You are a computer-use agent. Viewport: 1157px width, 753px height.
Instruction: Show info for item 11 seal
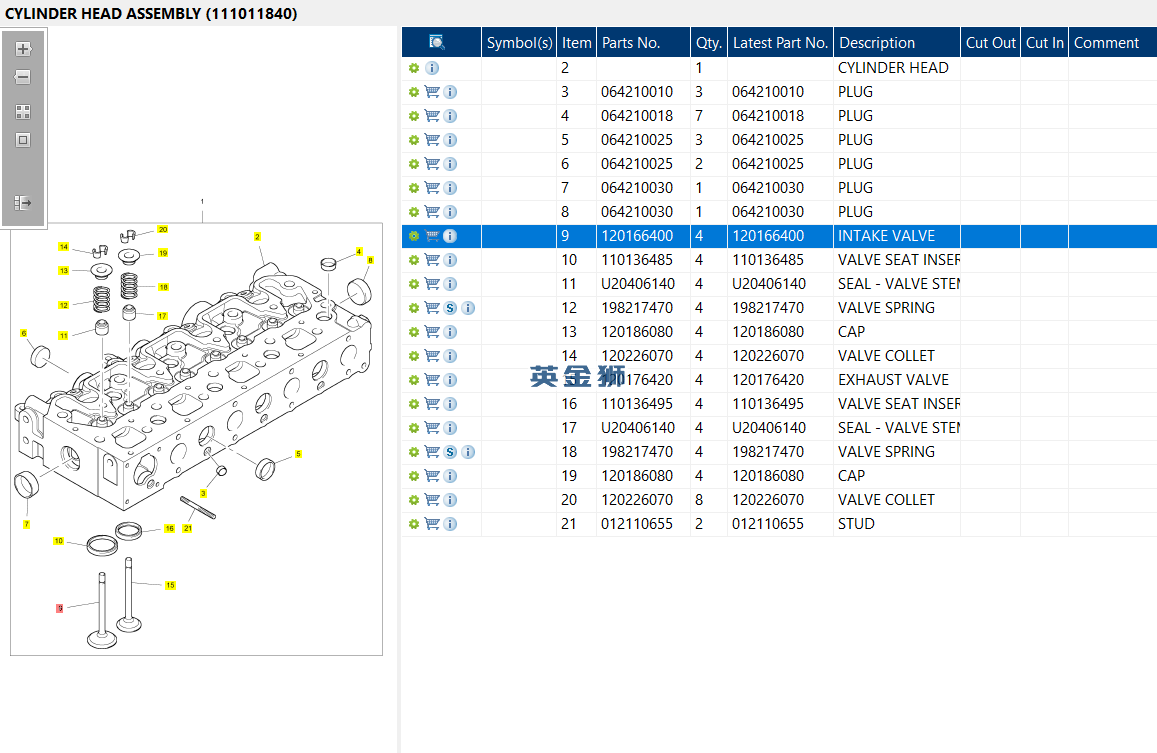(x=450, y=284)
